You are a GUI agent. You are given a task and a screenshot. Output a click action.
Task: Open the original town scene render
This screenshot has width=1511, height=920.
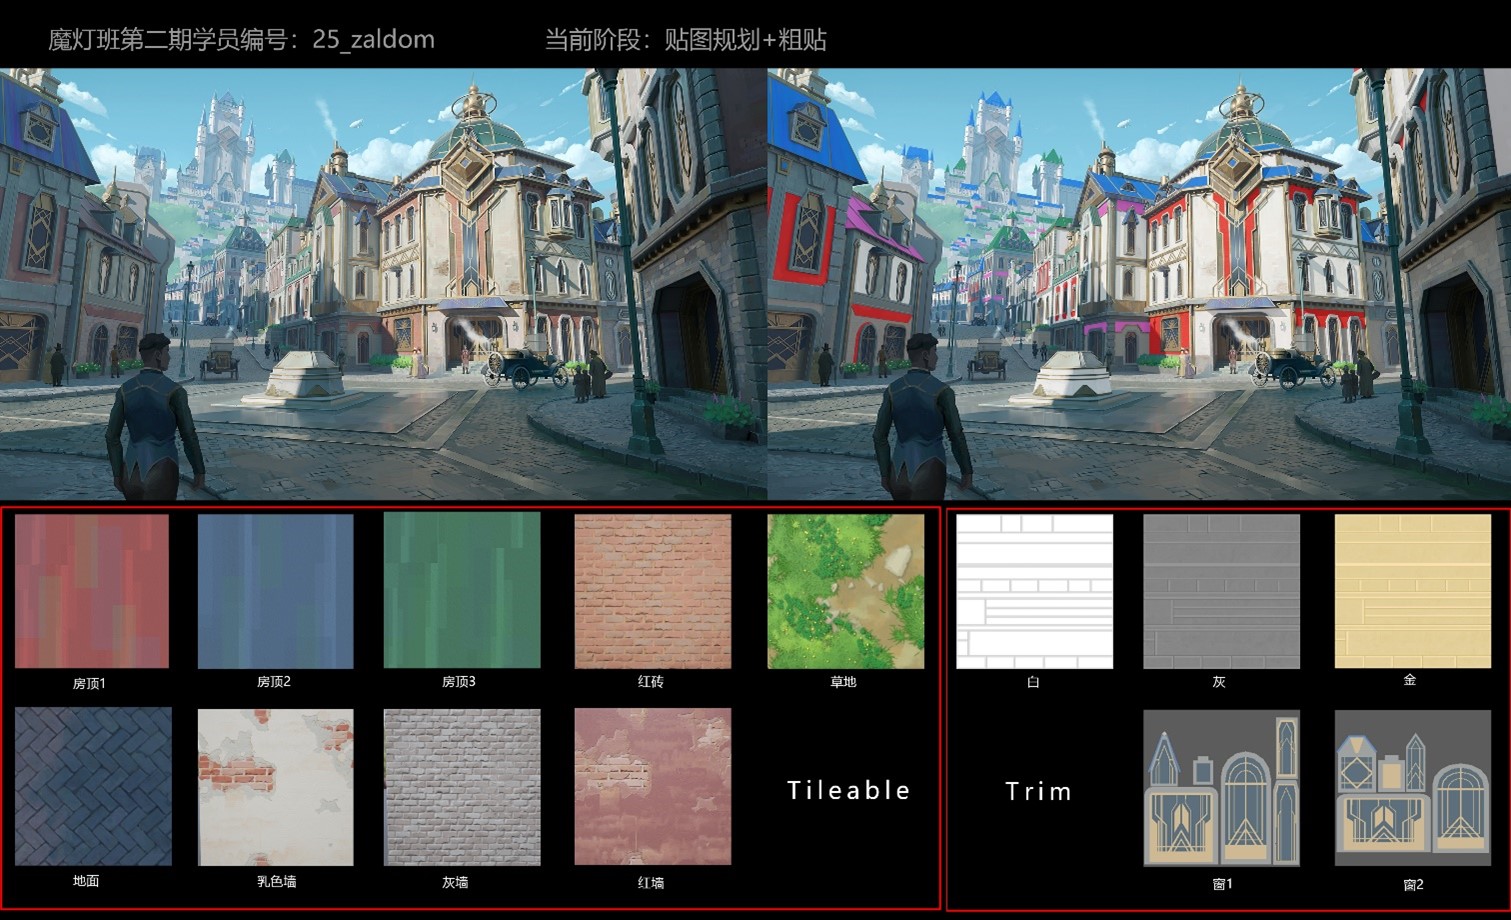pos(383,283)
